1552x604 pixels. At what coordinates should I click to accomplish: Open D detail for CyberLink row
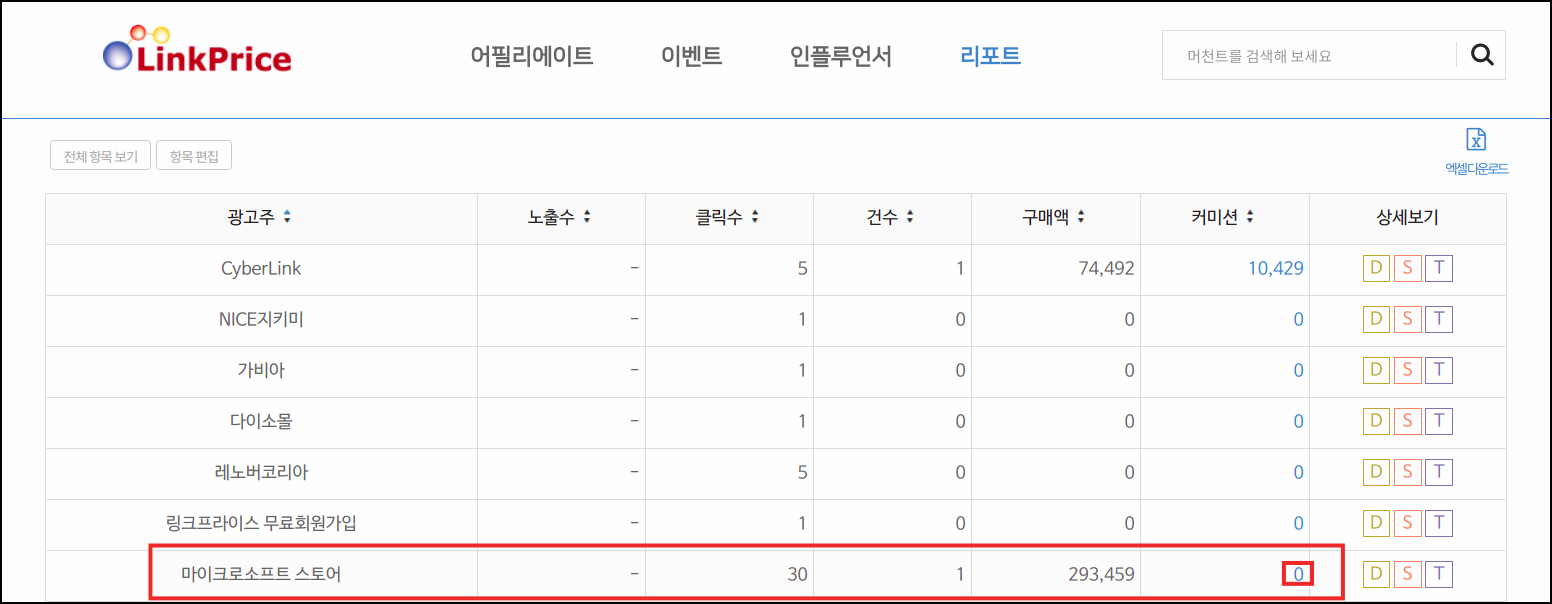(x=1376, y=268)
